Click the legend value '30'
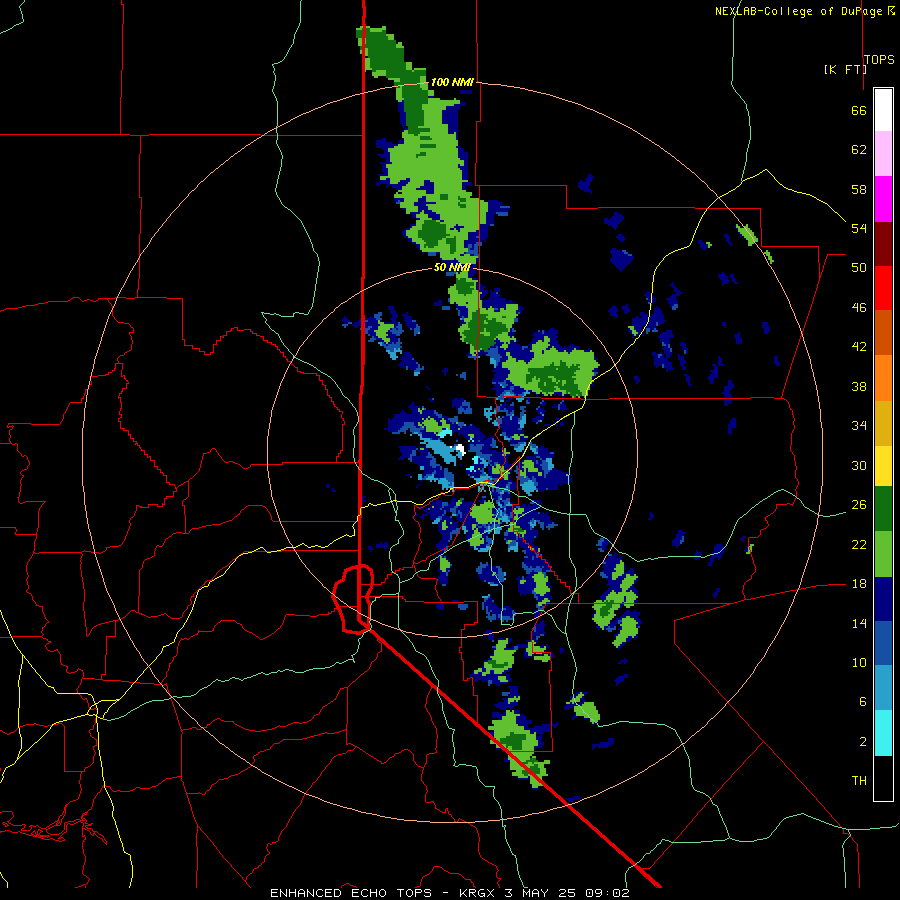The height and width of the screenshot is (900, 900). (859, 465)
